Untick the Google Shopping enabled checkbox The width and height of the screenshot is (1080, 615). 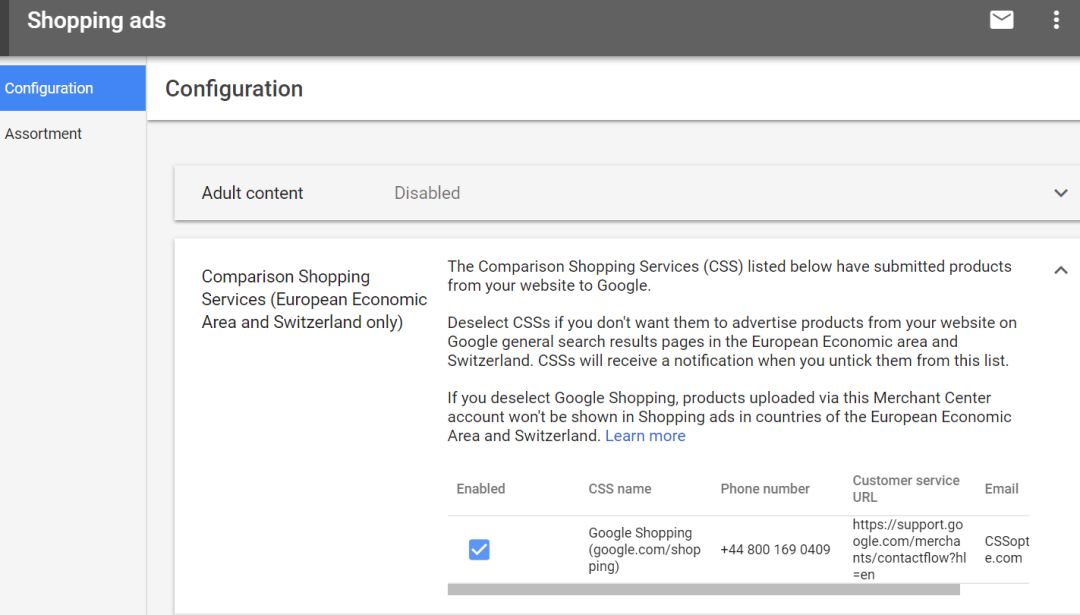(479, 549)
